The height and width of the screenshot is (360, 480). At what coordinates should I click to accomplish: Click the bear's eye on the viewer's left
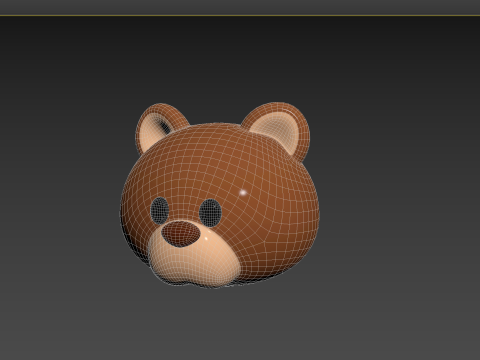point(160,210)
